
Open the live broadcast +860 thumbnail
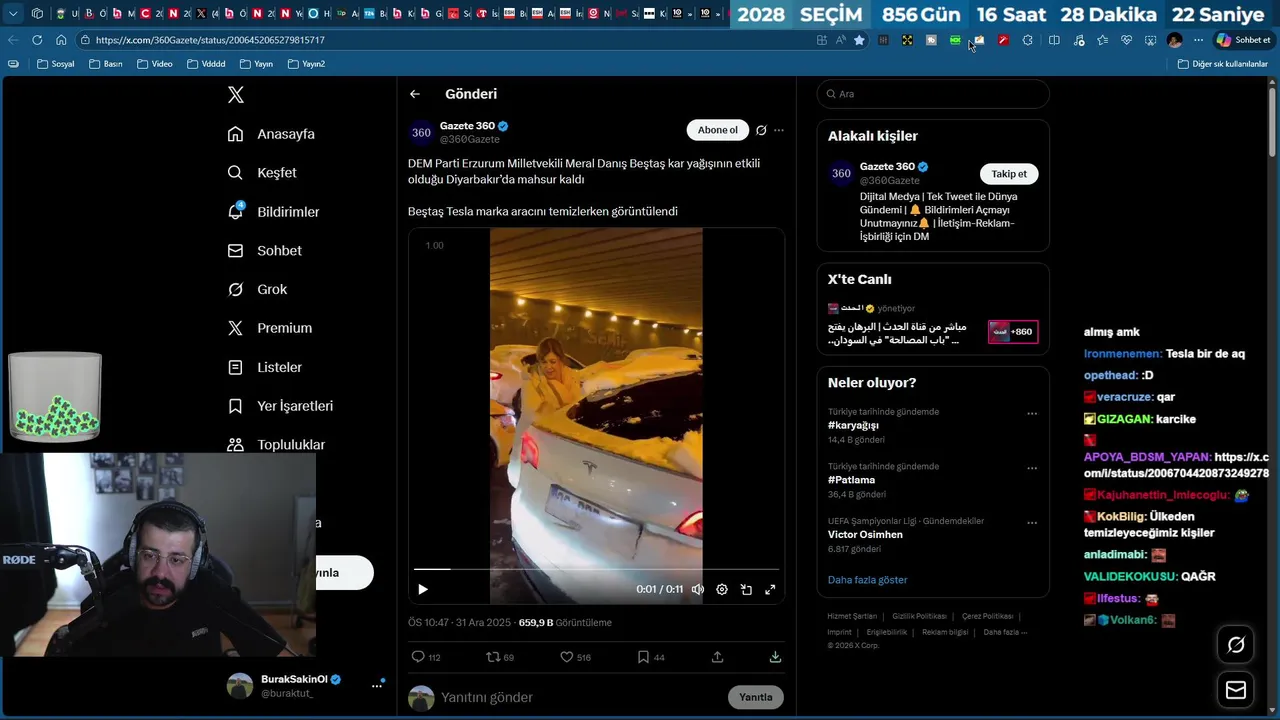pyautogui.click(x=1013, y=332)
